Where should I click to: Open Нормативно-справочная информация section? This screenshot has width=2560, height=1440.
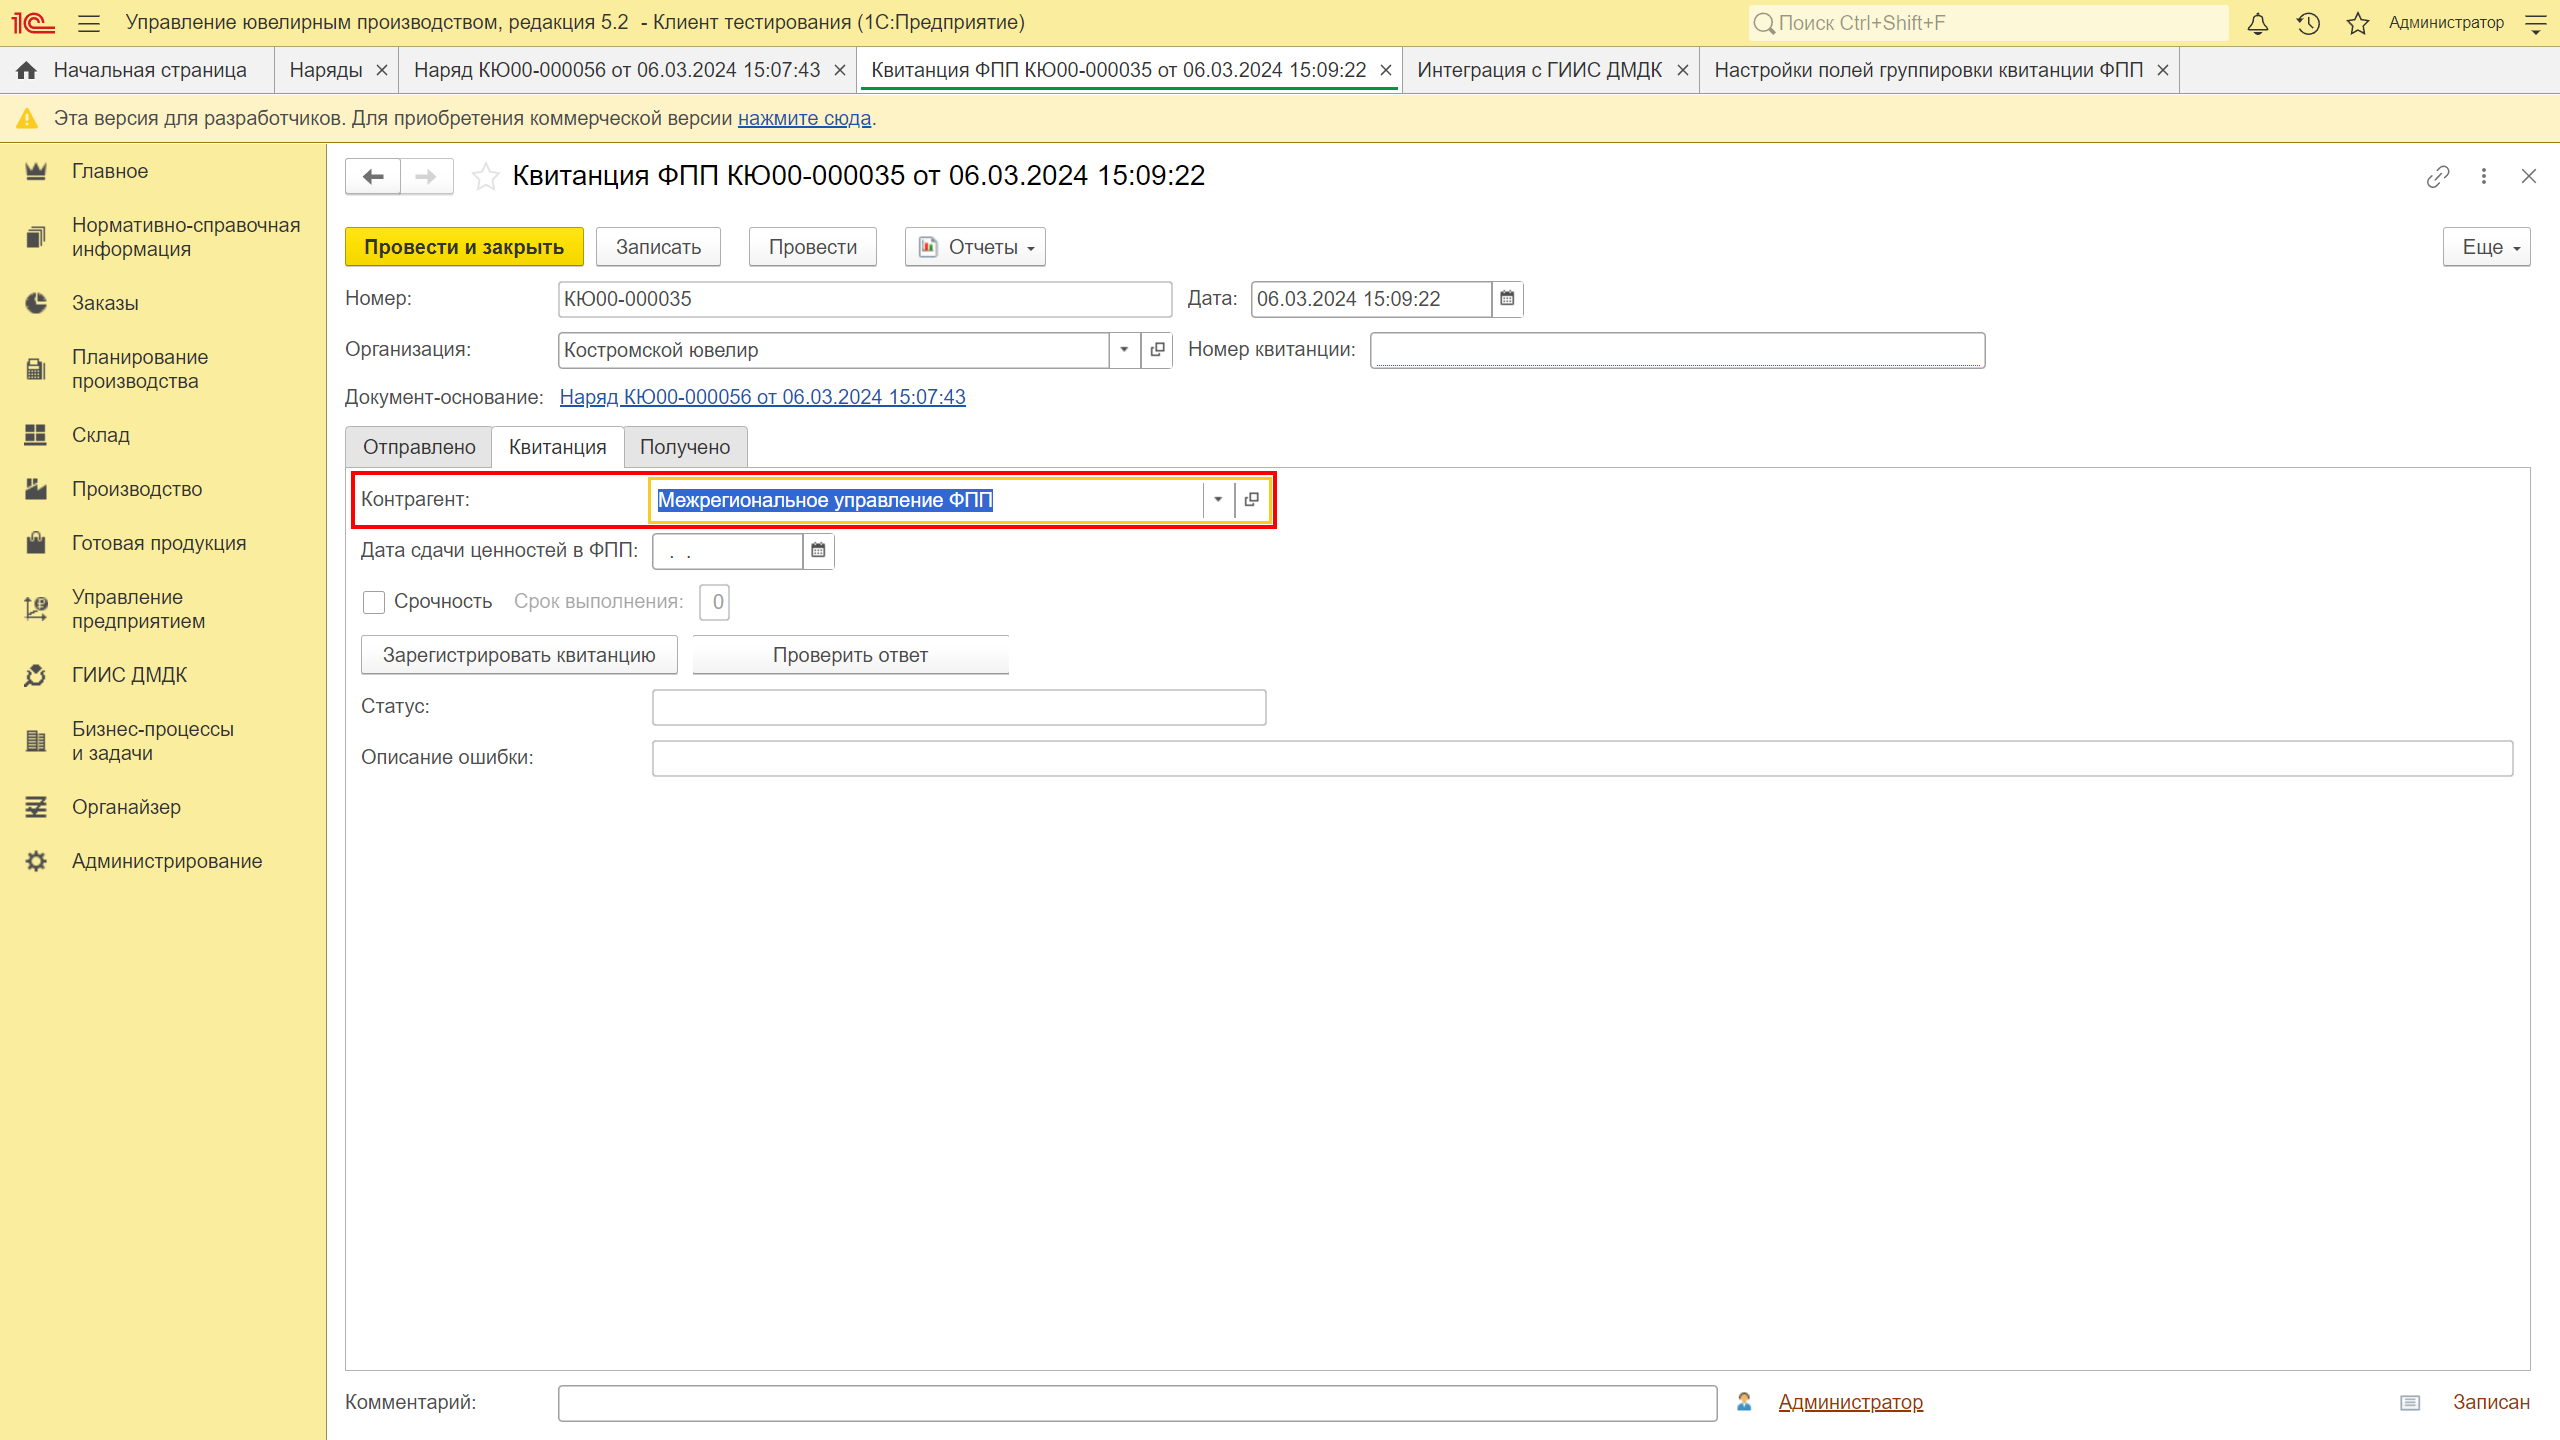186,237
